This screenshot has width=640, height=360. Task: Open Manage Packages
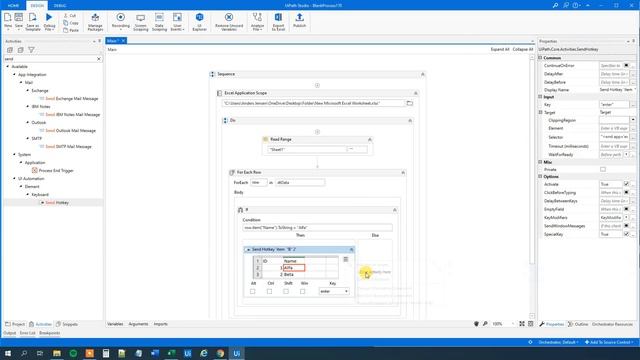[95, 22]
